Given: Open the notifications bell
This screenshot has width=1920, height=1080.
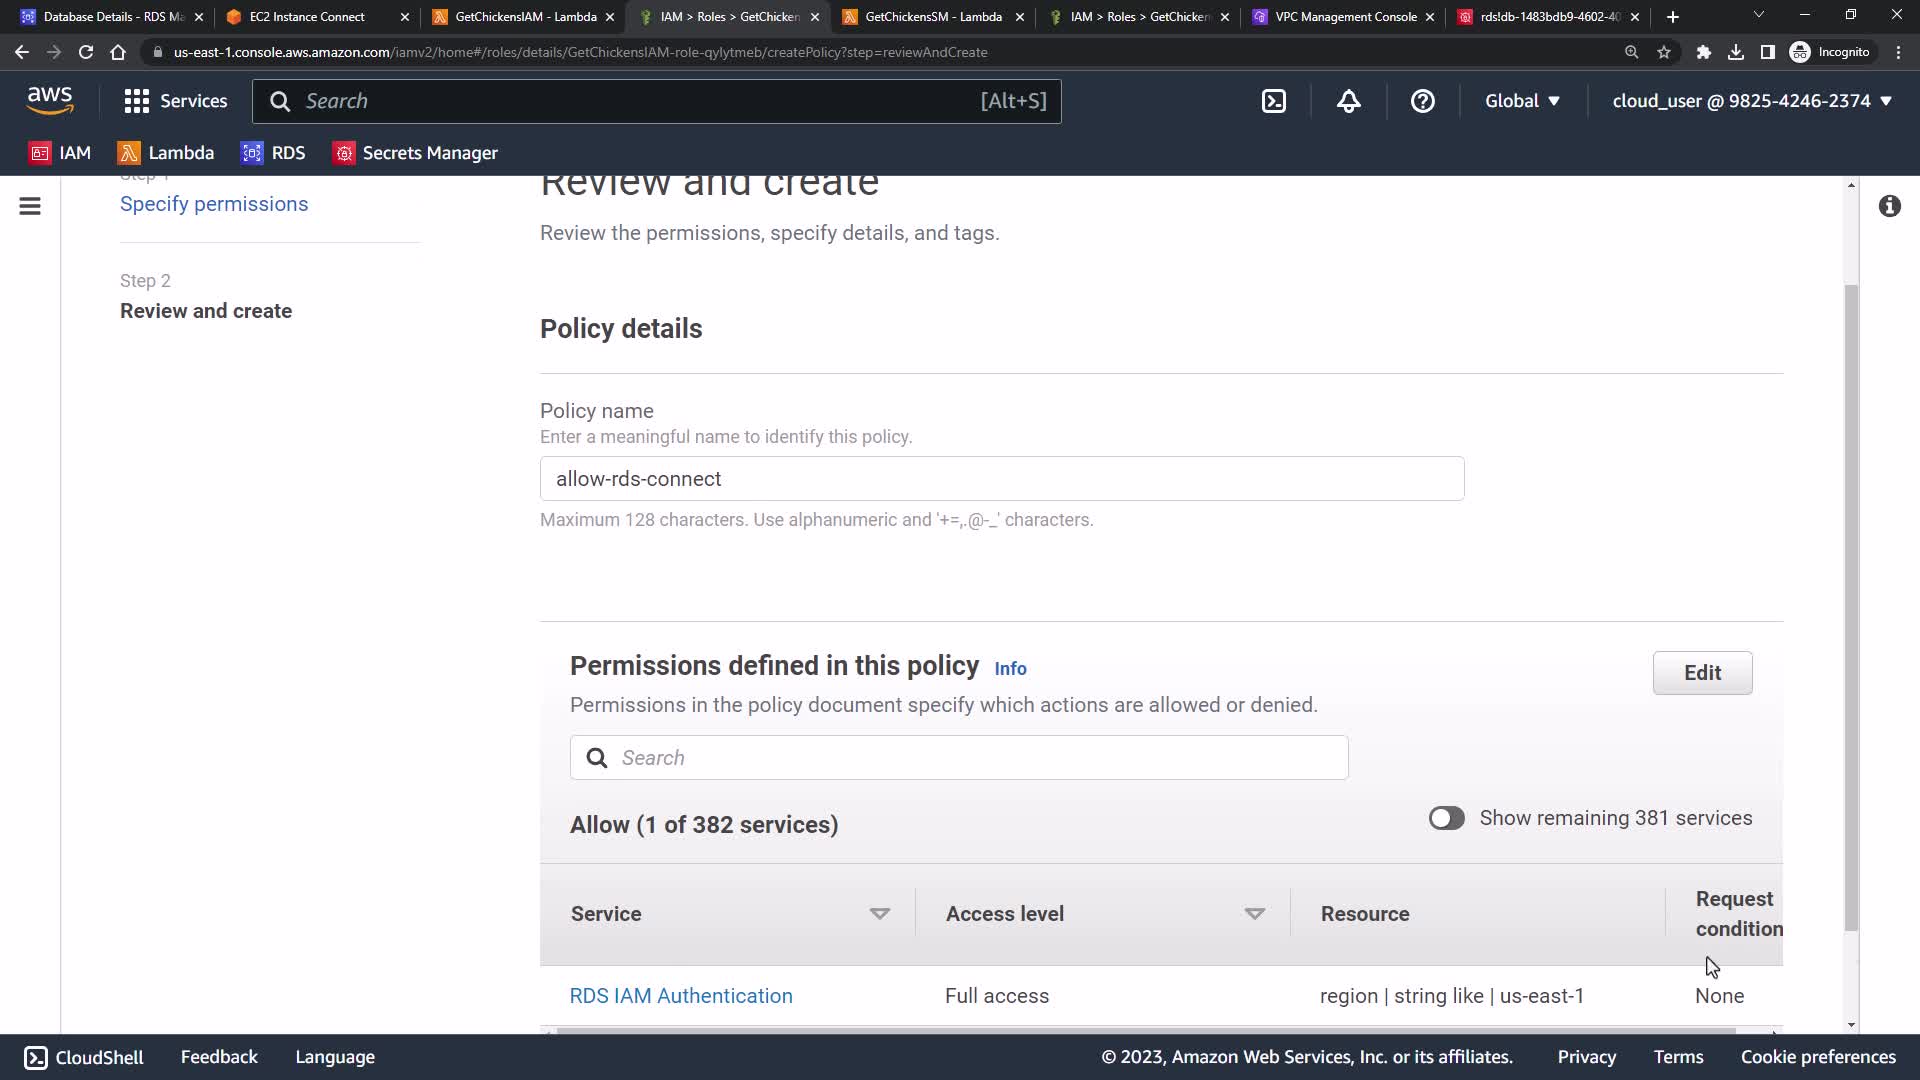Looking at the screenshot, I should [x=1348, y=101].
